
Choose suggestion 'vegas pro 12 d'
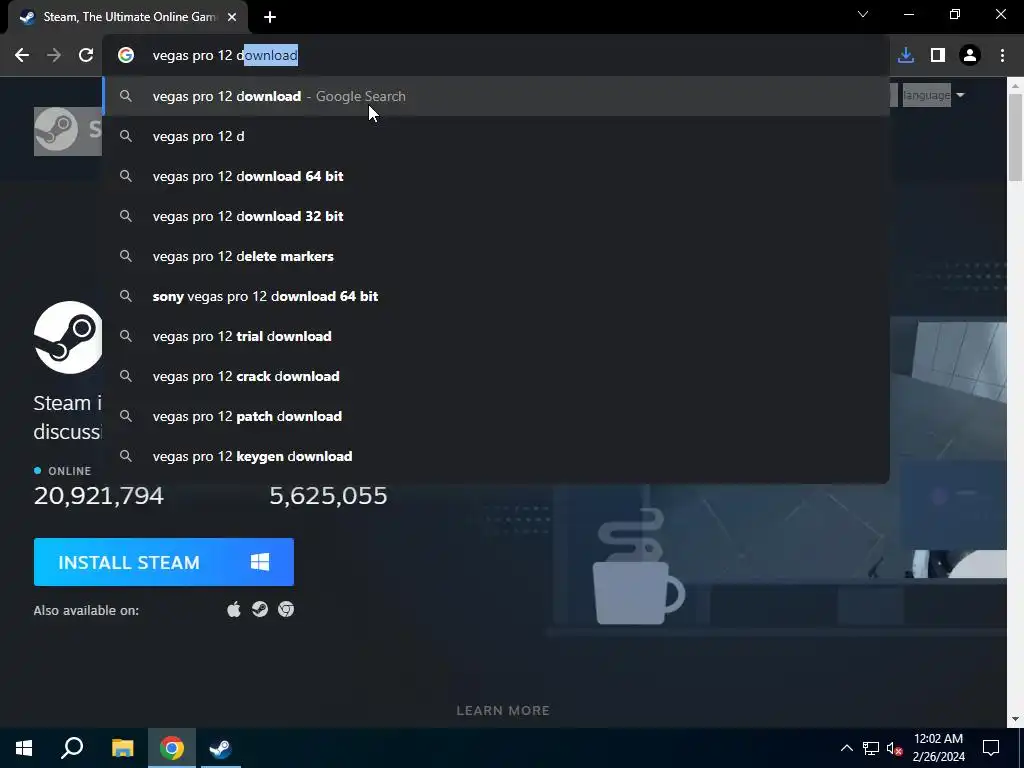pos(496,136)
